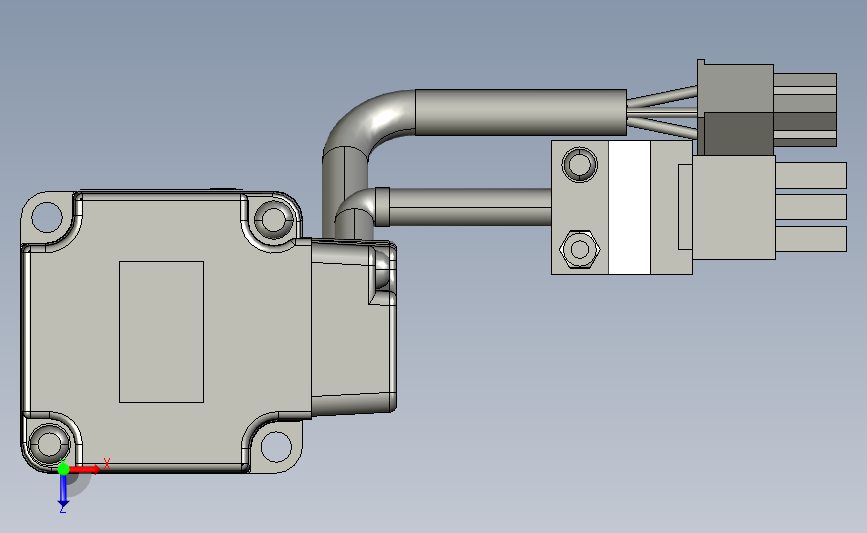Select the hex nut on the connector bracket

point(579,249)
